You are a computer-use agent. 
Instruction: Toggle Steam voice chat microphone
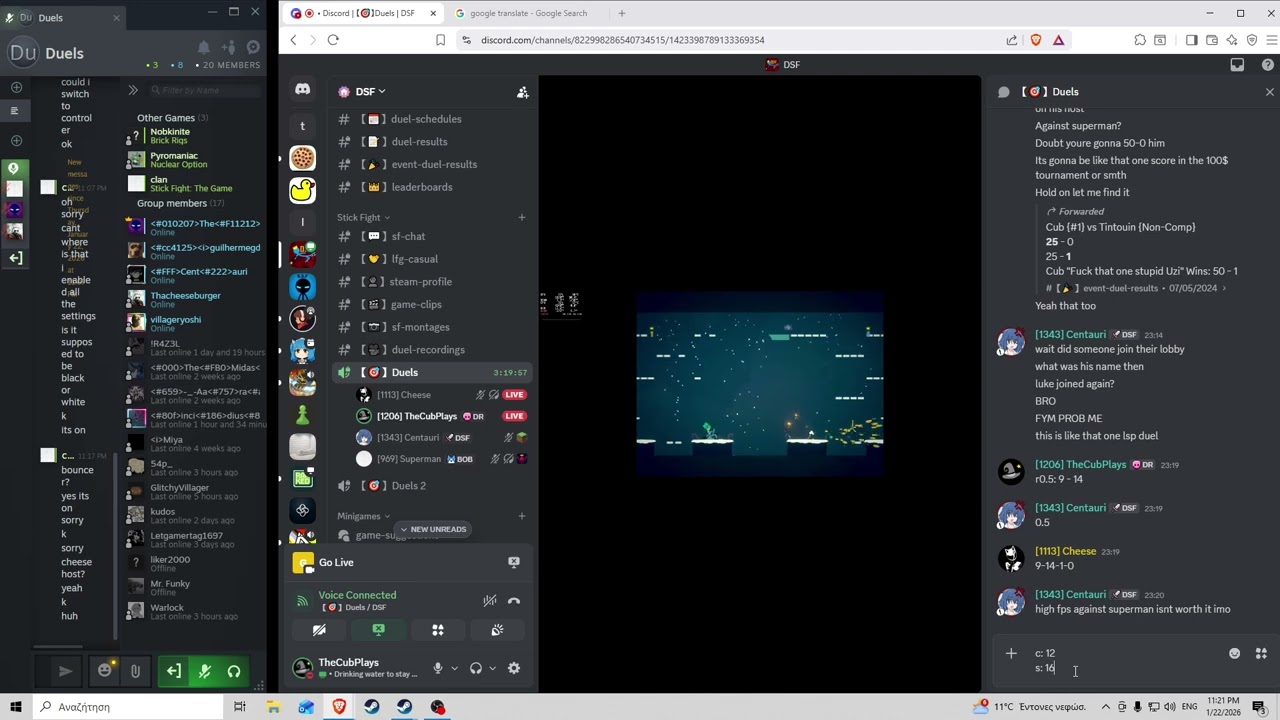pyautogui.click(x=204, y=671)
